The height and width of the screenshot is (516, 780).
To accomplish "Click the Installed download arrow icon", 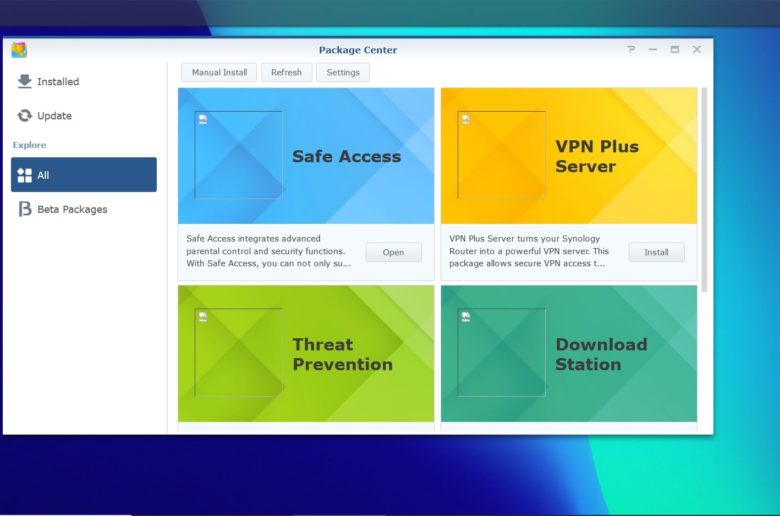I will 24,81.
